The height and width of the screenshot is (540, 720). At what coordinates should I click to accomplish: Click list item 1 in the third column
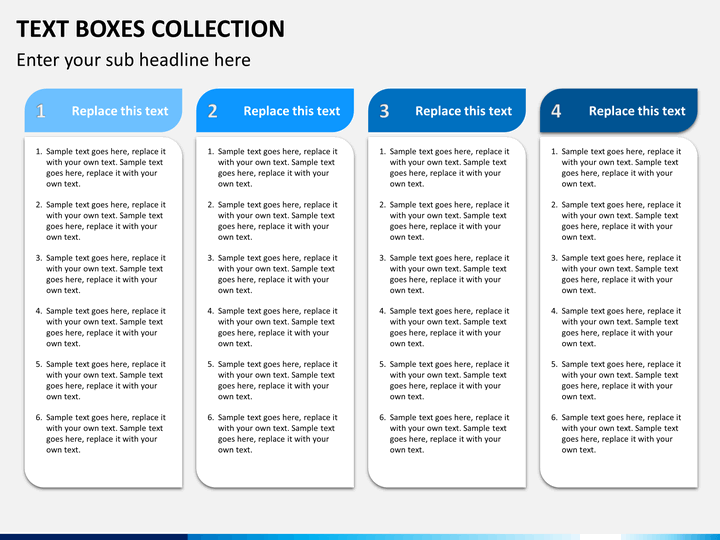click(444, 168)
